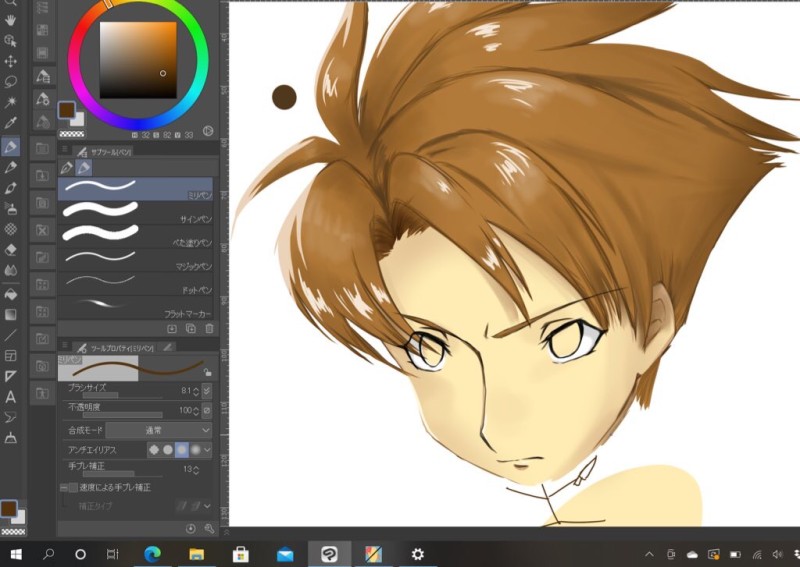Choose the フラットマーカー sub tool

click(135, 307)
